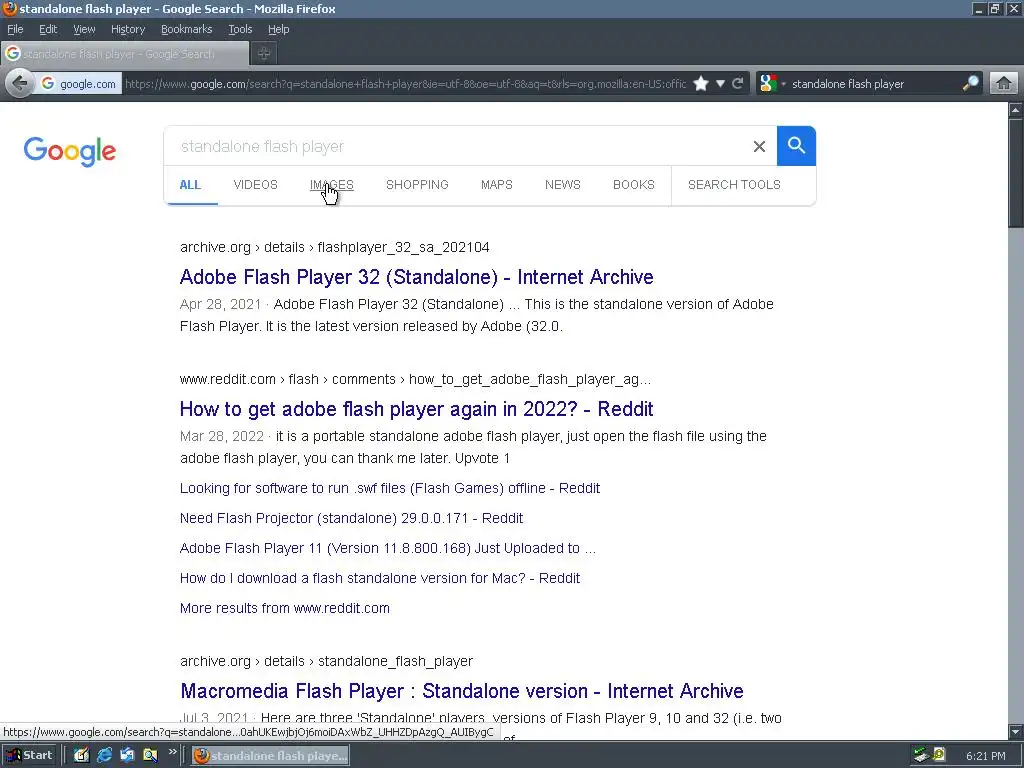This screenshot has height=768, width=1024.
Task: Open the Edit menu
Action: tap(48, 29)
